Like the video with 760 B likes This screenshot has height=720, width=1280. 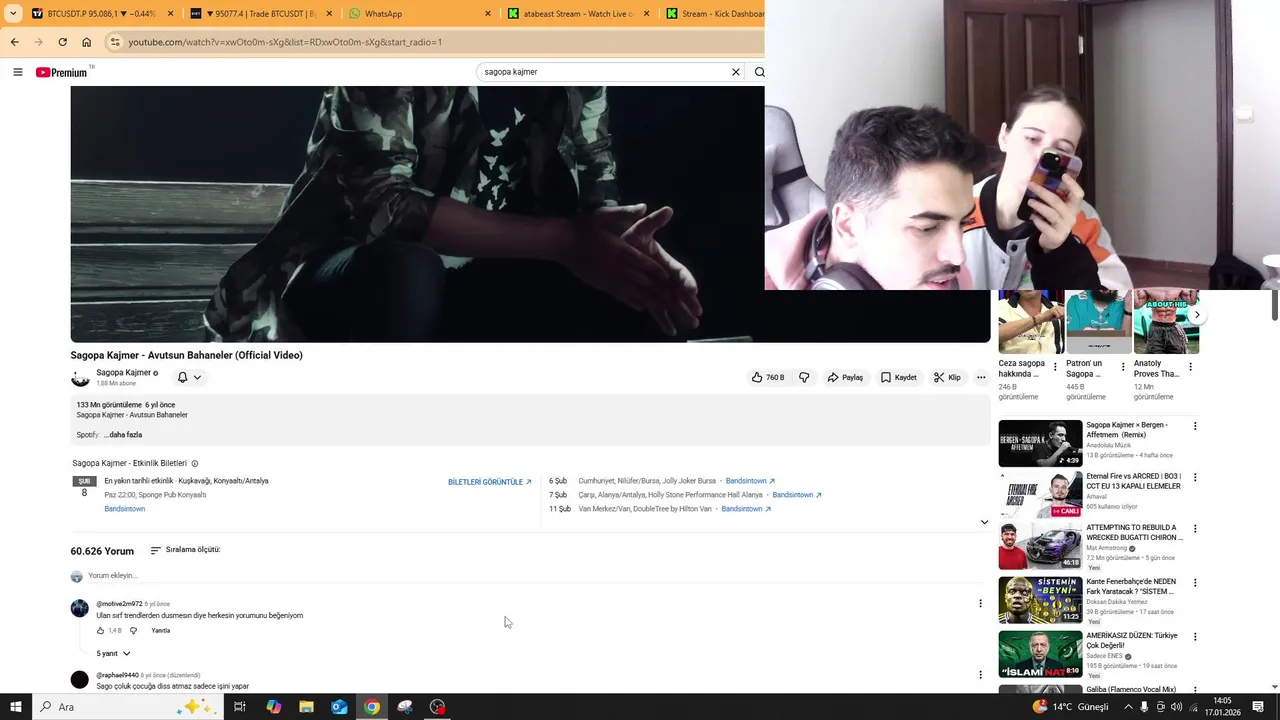pyautogui.click(x=768, y=377)
